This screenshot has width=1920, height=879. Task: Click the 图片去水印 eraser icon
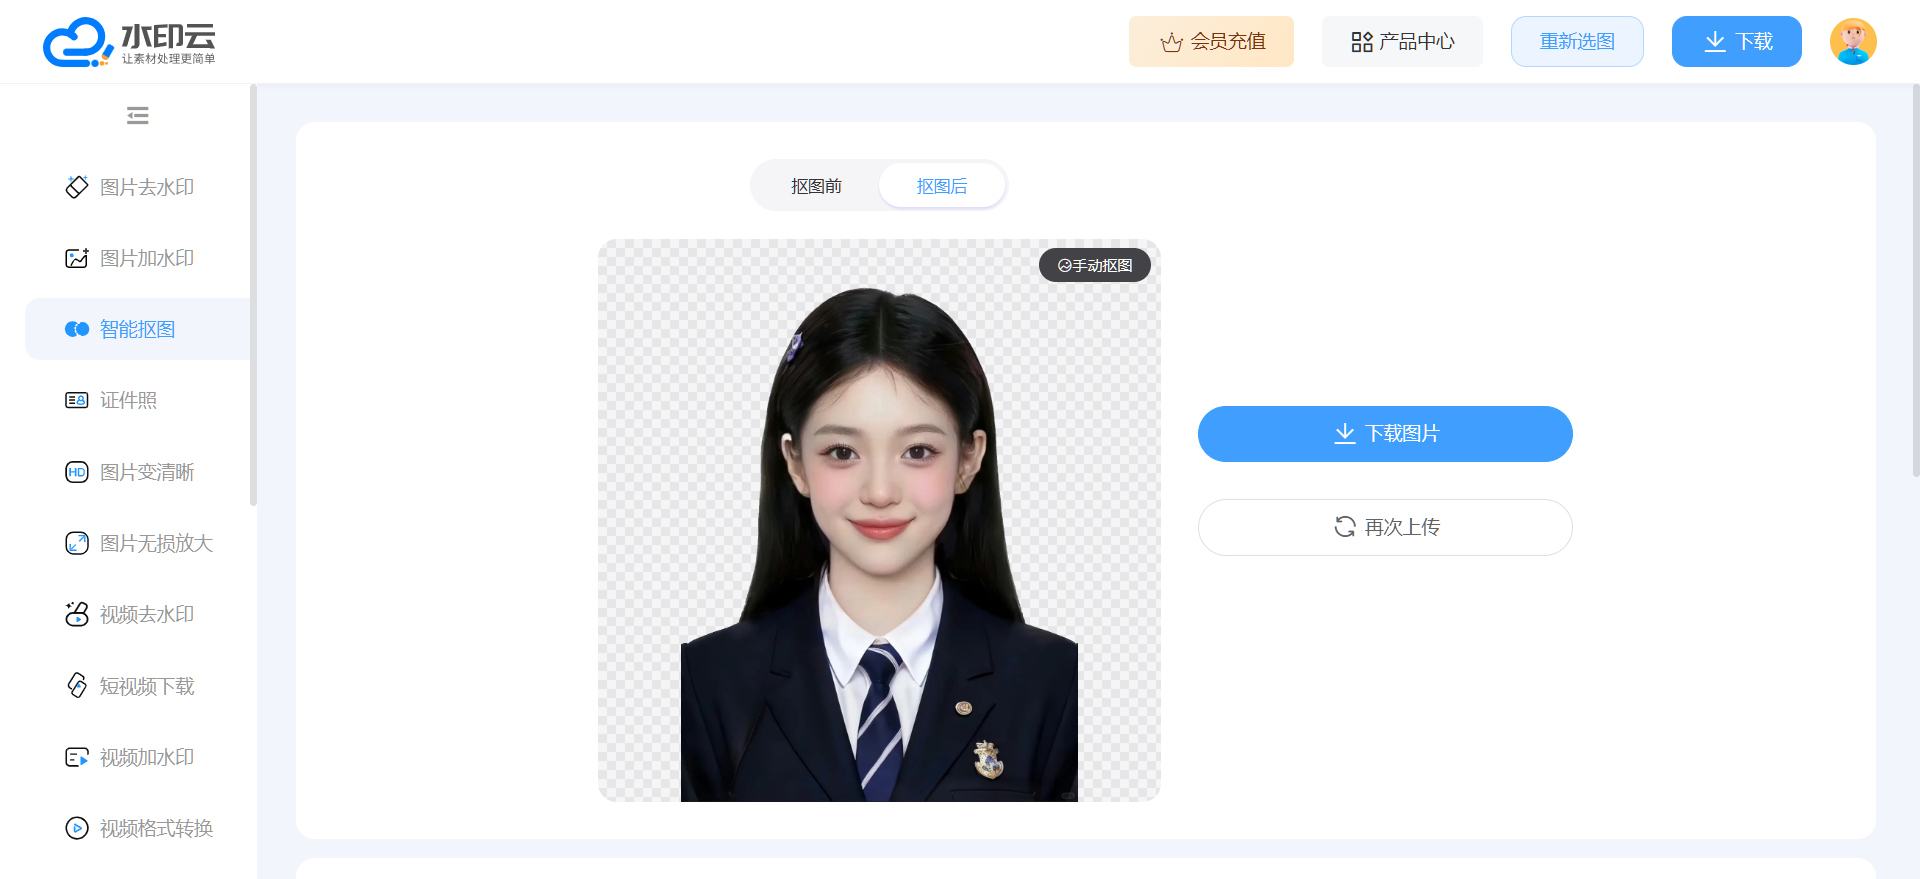[x=77, y=187]
